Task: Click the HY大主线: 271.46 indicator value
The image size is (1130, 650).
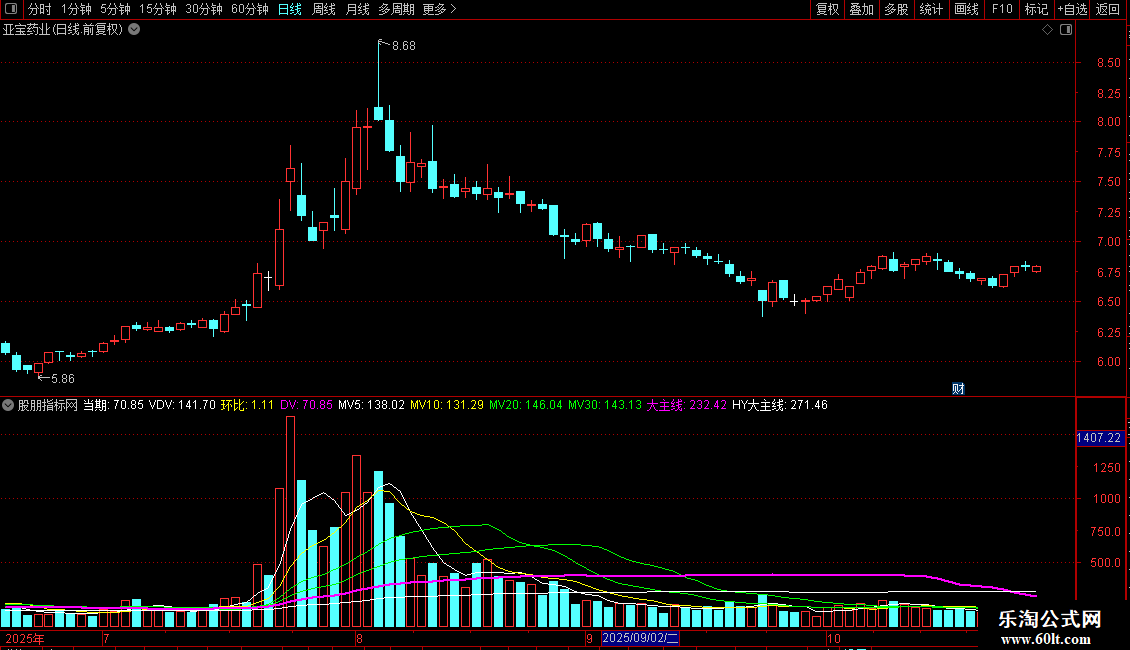Action: [x=780, y=405]
